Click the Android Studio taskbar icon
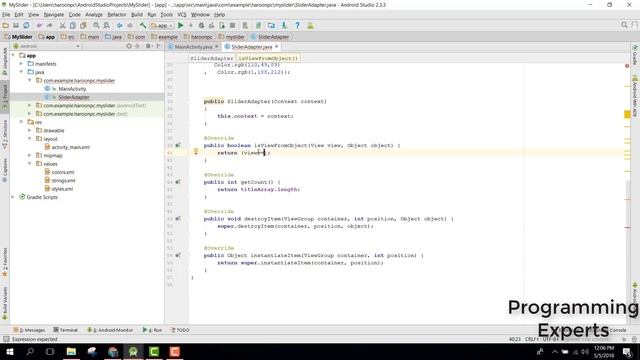Screen dimensions: 640x360 coord(133,351)
